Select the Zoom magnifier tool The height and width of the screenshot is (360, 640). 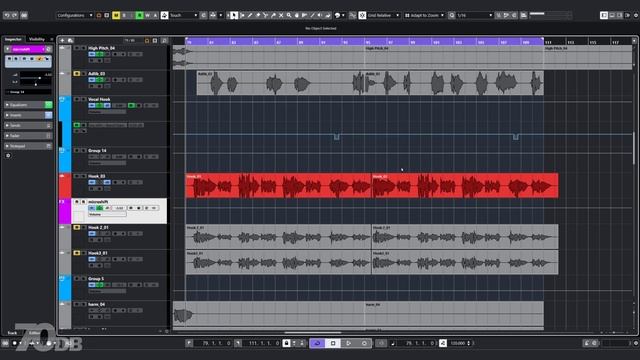tap(289, 15)
